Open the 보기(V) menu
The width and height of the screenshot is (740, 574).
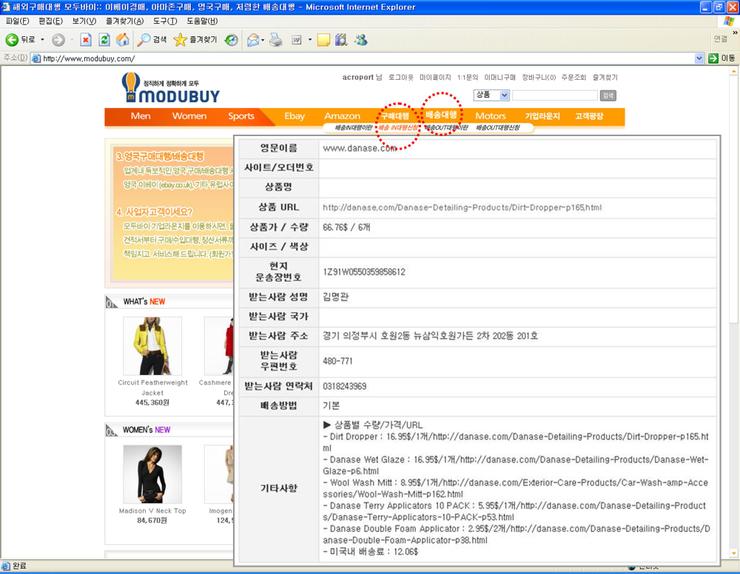tap(84, 21)
